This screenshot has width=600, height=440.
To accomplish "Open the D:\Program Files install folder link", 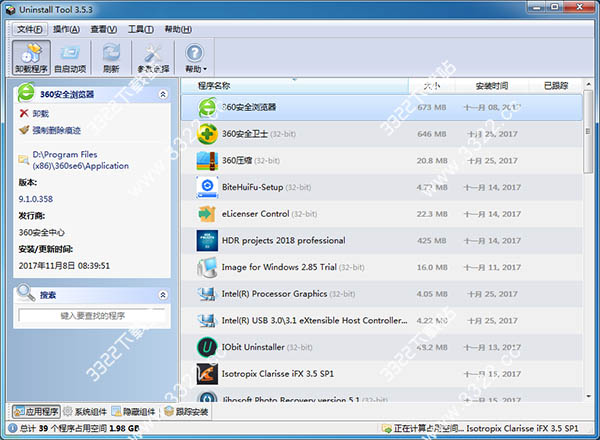I will [80, 160].
